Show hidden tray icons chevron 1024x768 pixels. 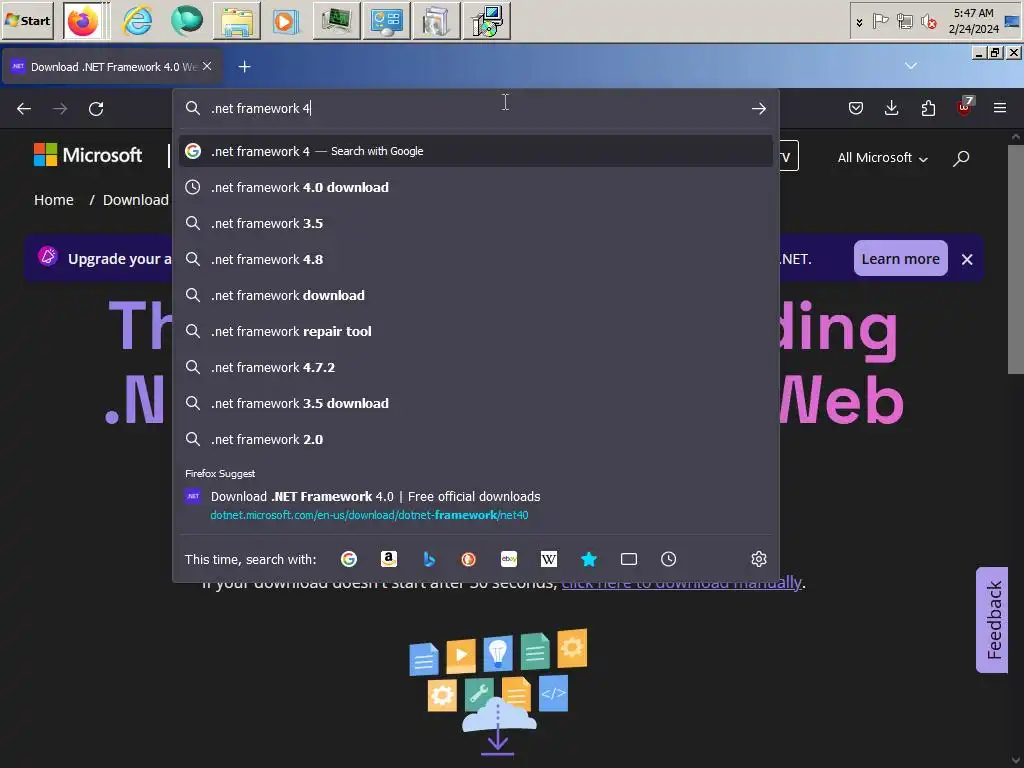pos(859,22)
